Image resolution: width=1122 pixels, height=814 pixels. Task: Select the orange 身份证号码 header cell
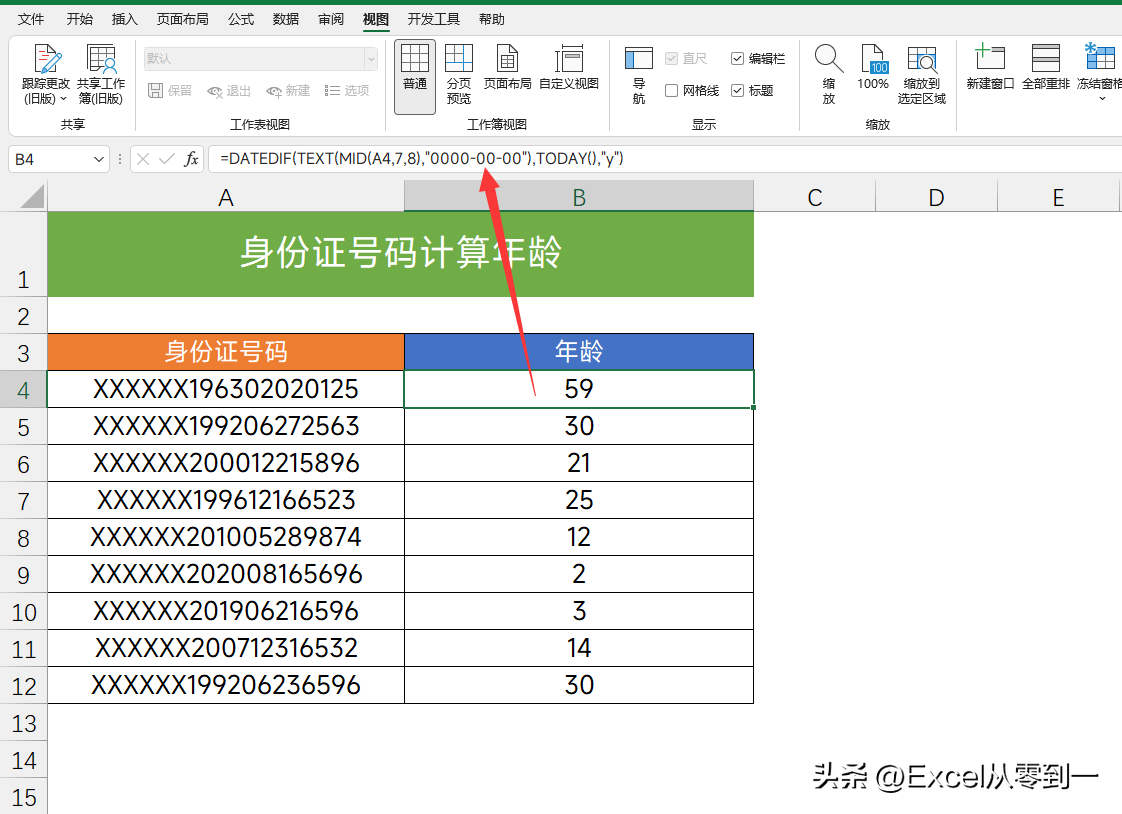[x=226, y=352]
